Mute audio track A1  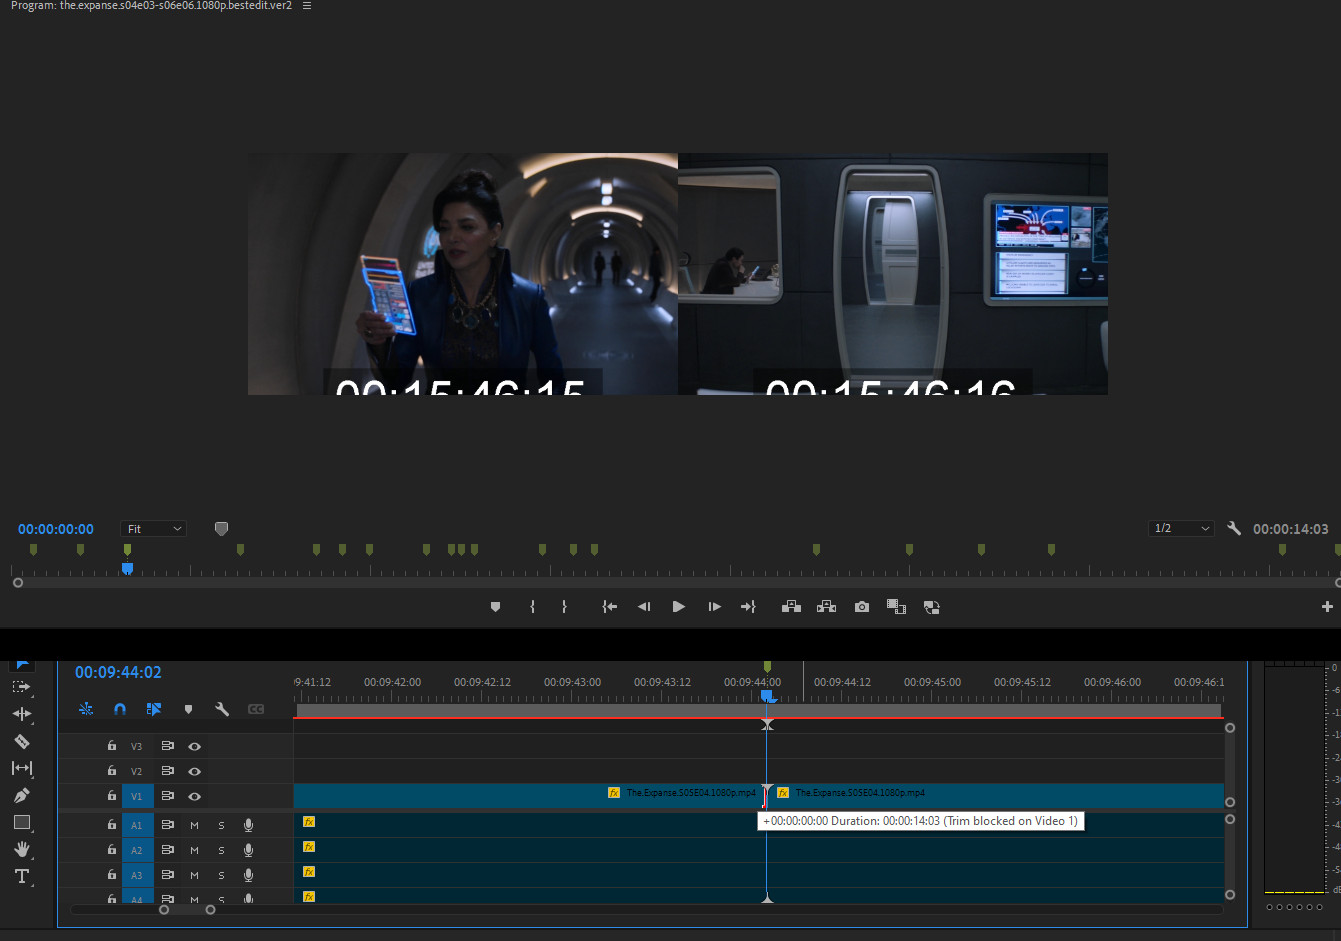point(194,825)
